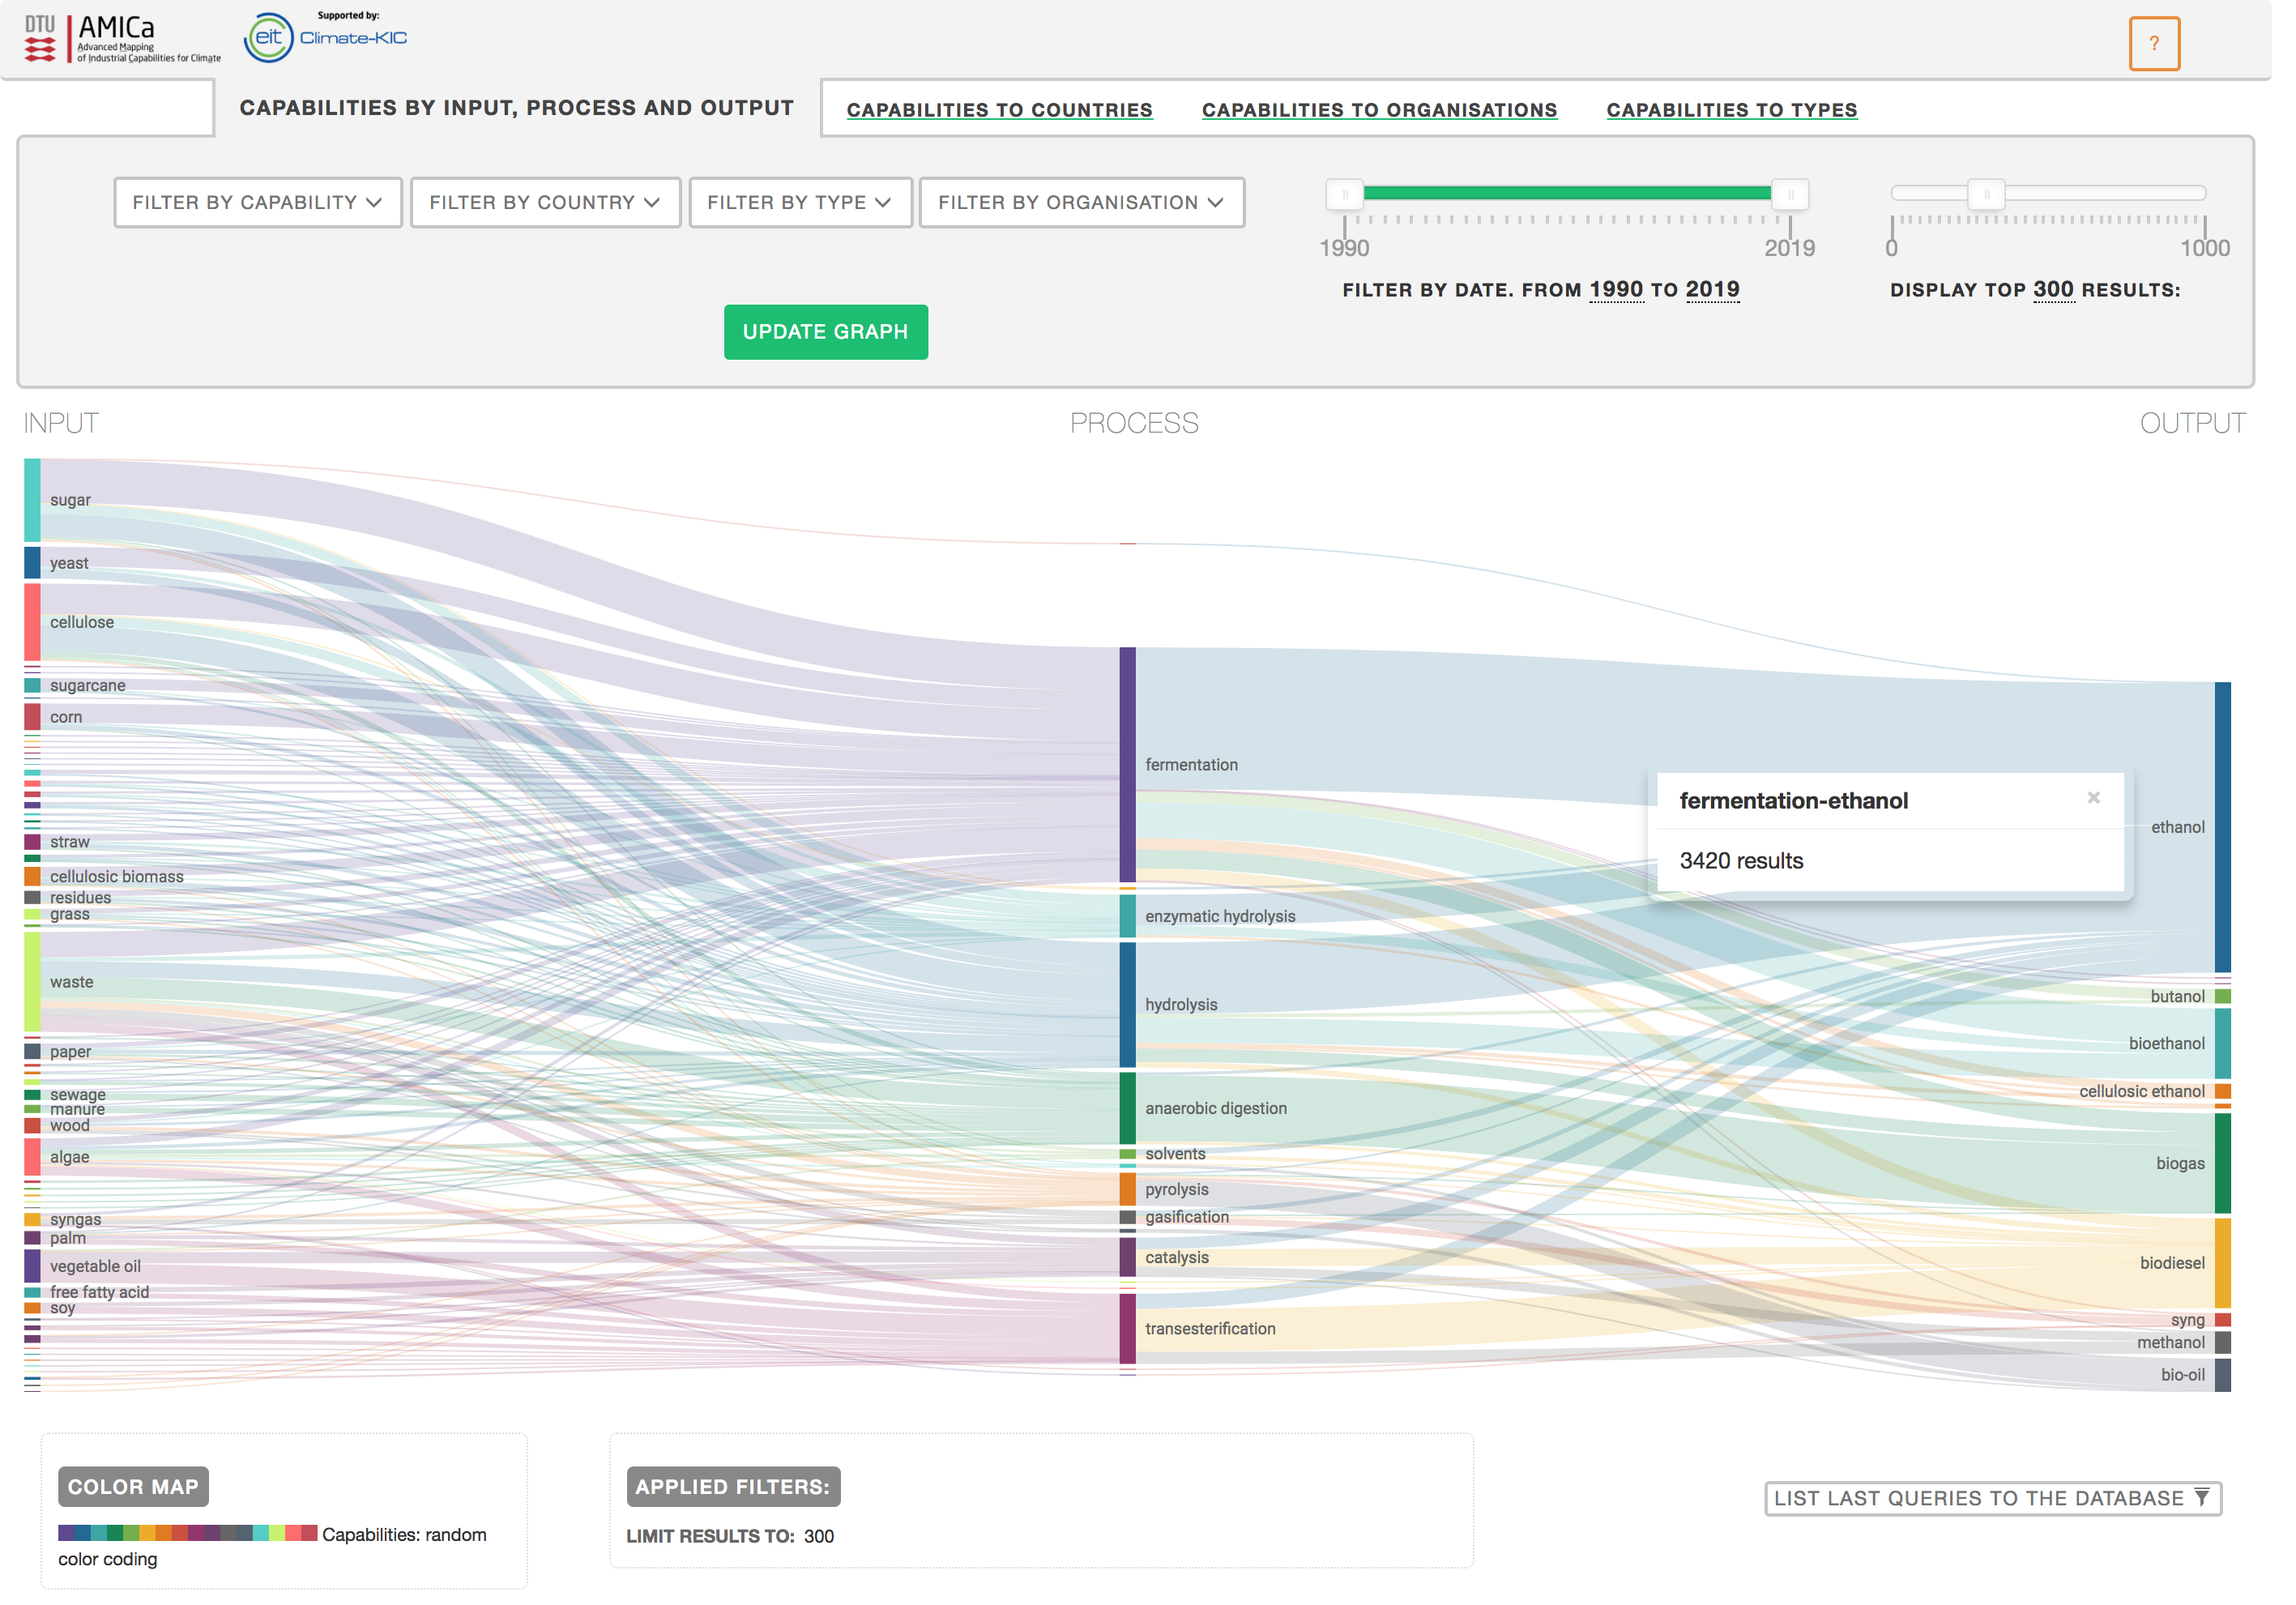Screen dimensions: 2296x1605
Task: Click the filter funnel icon on queries button
Action: 2224,1512
